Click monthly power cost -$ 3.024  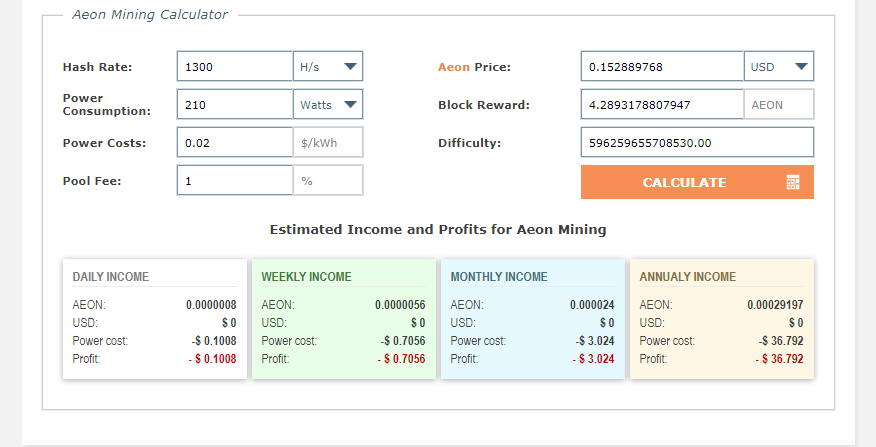click(595, 341)
